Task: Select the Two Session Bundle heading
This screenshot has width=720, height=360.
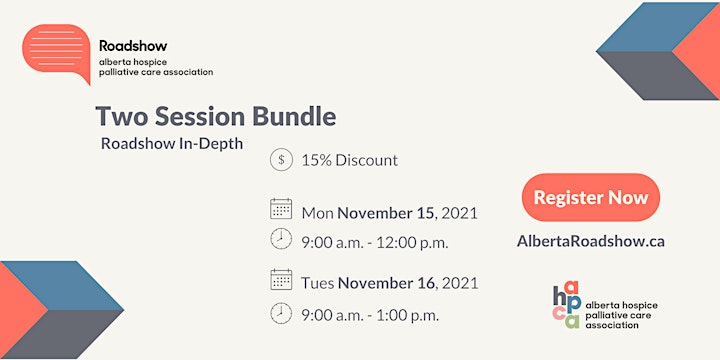Action: click(216, 116)
